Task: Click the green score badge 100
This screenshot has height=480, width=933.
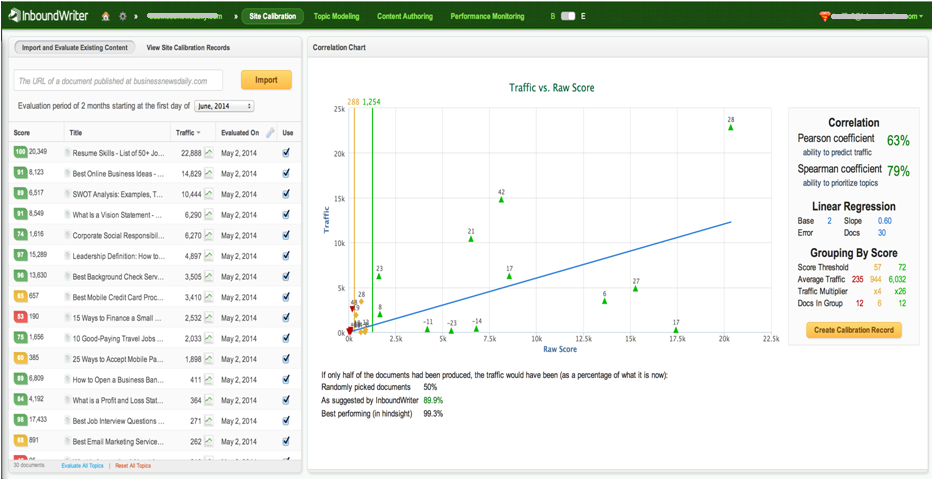Action: (20, 153)
